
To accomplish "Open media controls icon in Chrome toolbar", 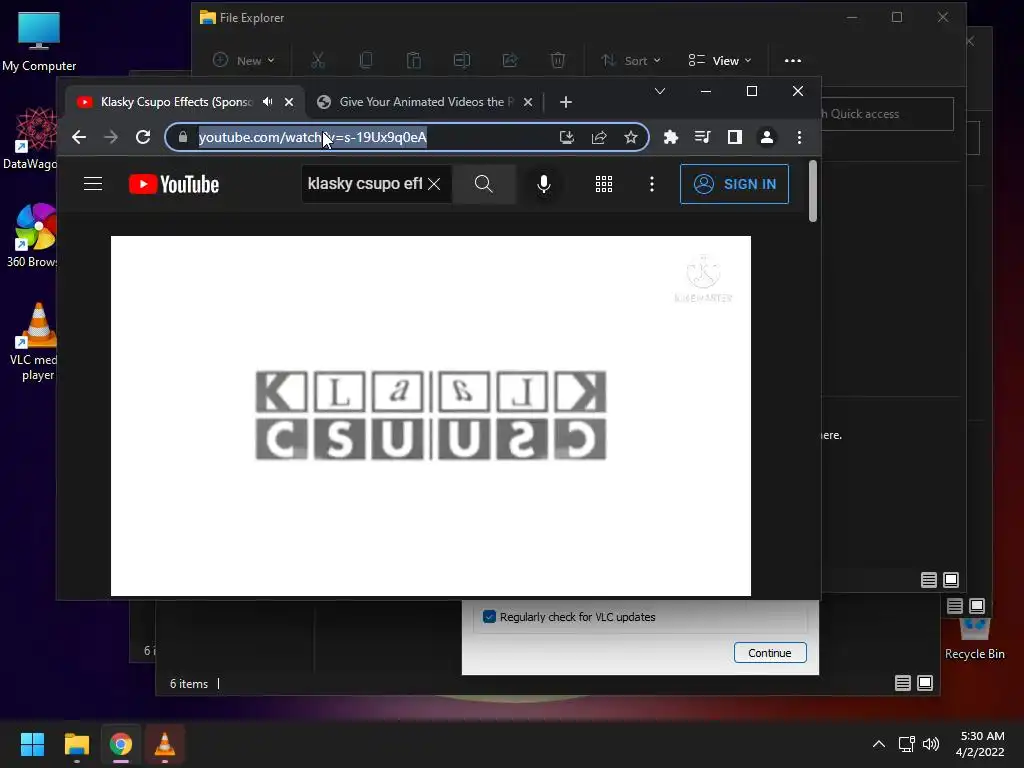I will coord(703,137).
